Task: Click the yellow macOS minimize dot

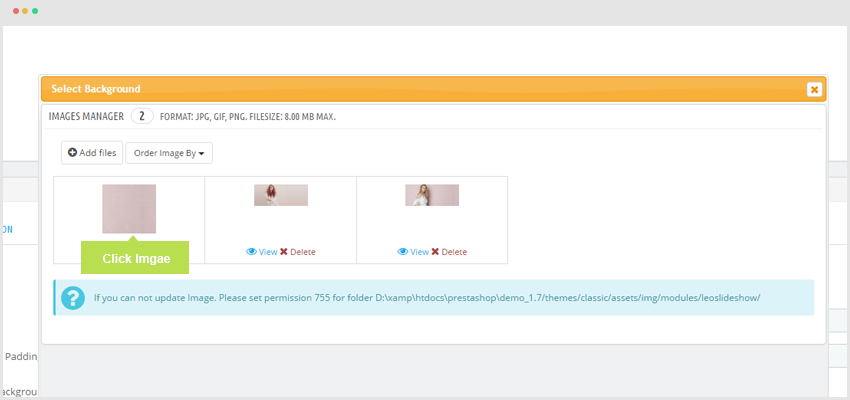Action: click(x=25, y=11)
